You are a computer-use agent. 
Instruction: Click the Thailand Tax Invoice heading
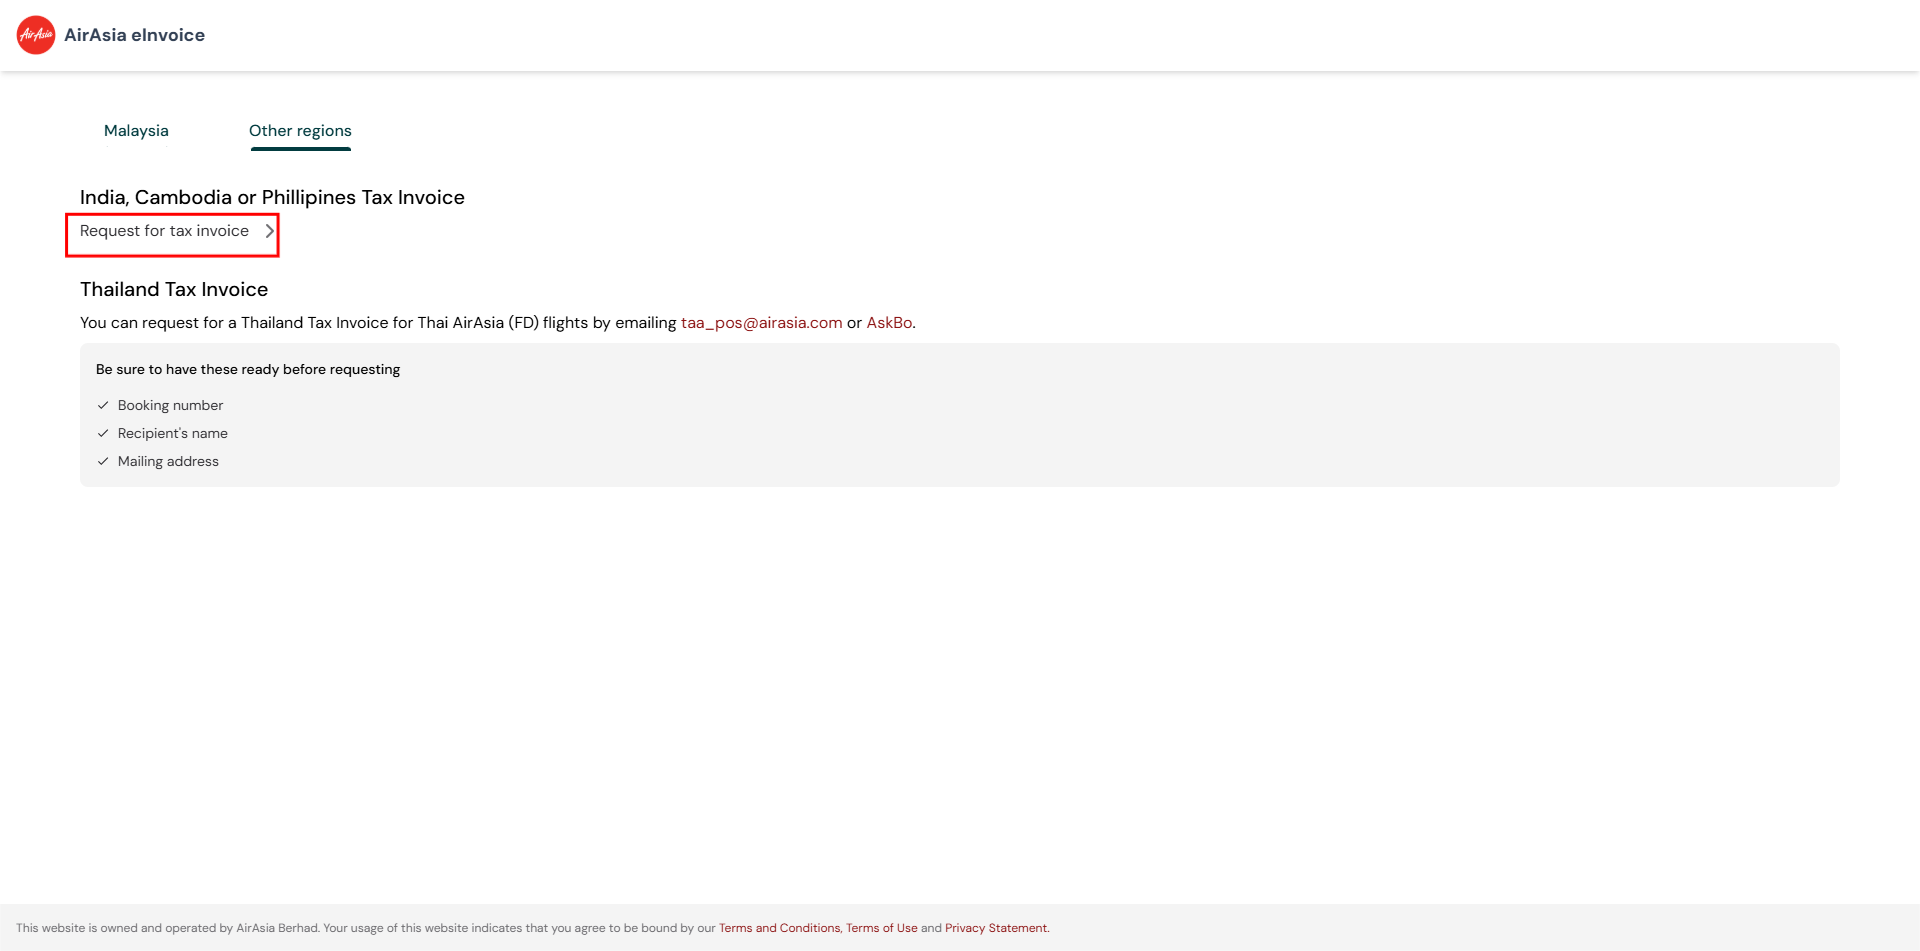pos(174,289)
